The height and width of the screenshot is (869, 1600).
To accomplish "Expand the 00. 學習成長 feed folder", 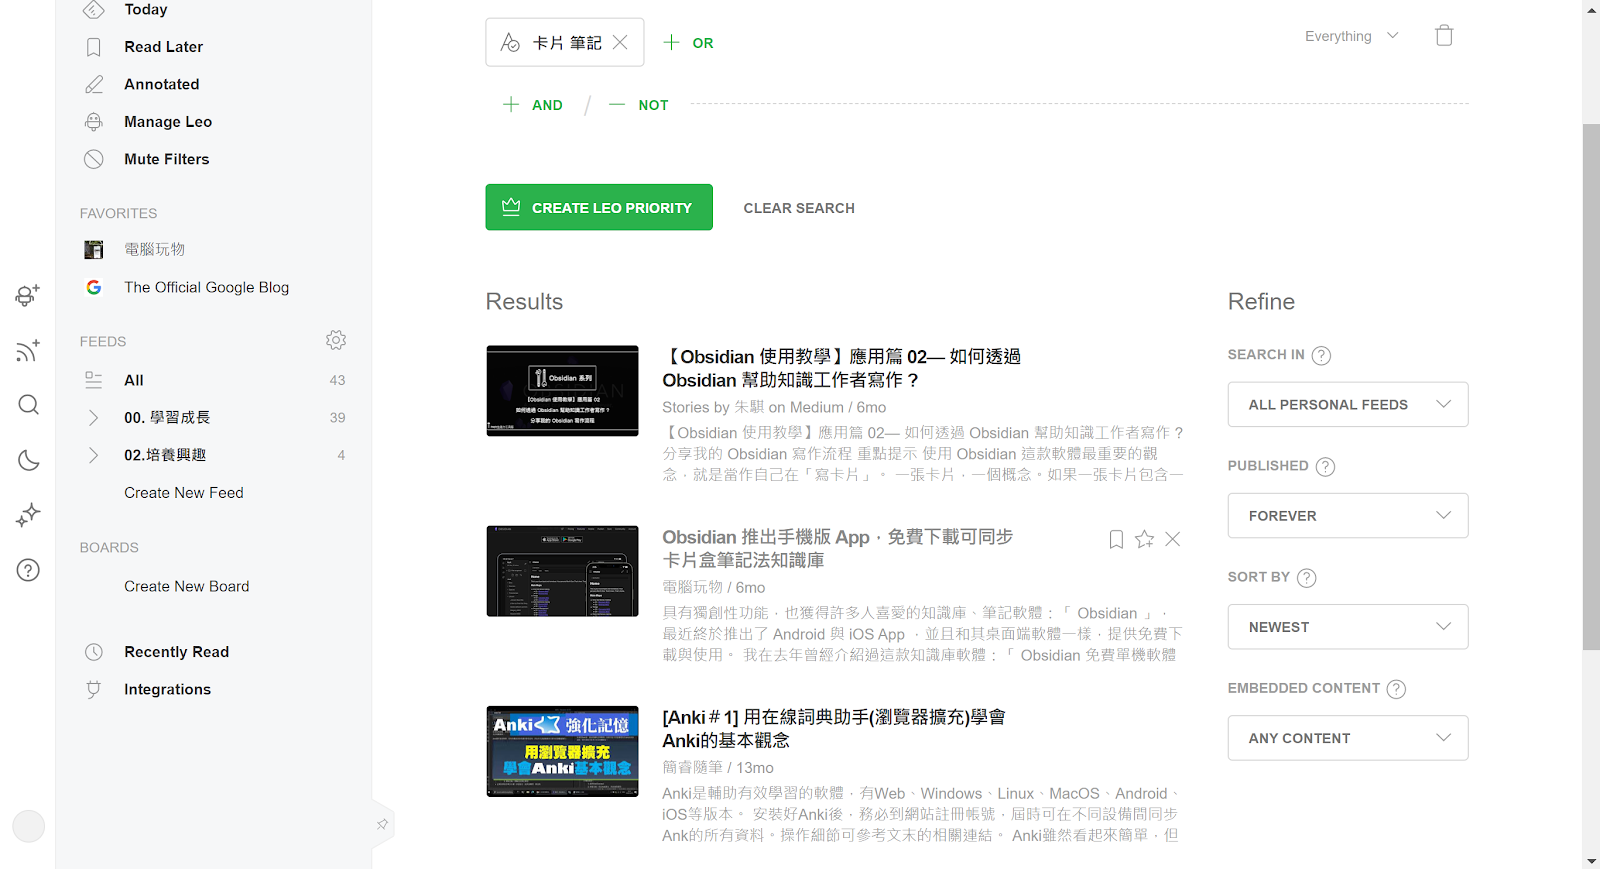I will point(93,417).
